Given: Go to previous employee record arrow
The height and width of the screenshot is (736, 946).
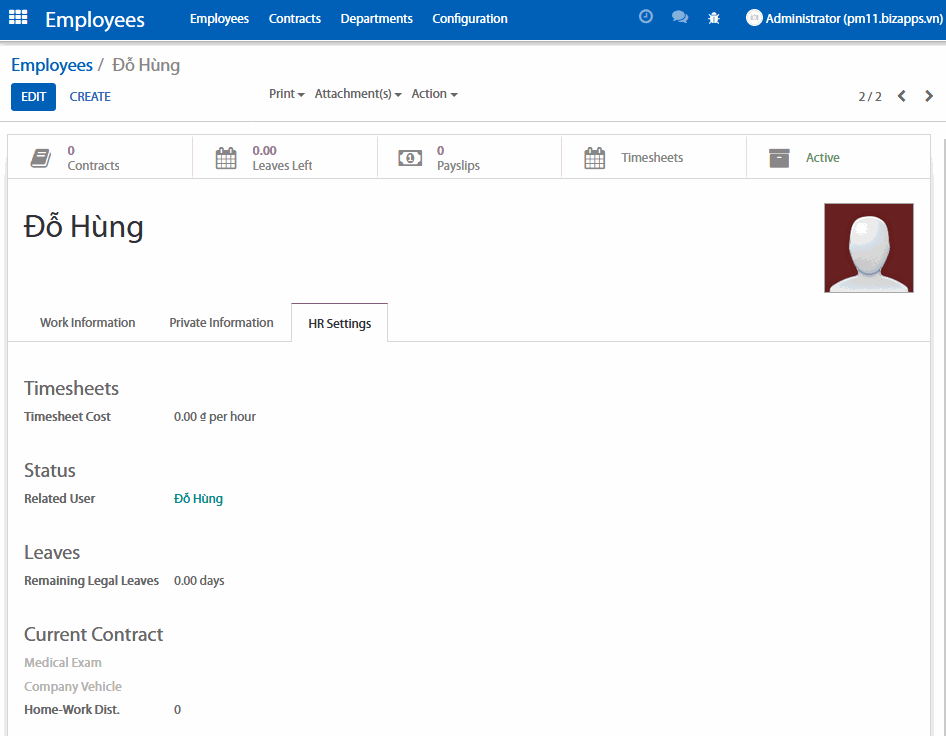Looking at the screenshot, I should point(902,96).
